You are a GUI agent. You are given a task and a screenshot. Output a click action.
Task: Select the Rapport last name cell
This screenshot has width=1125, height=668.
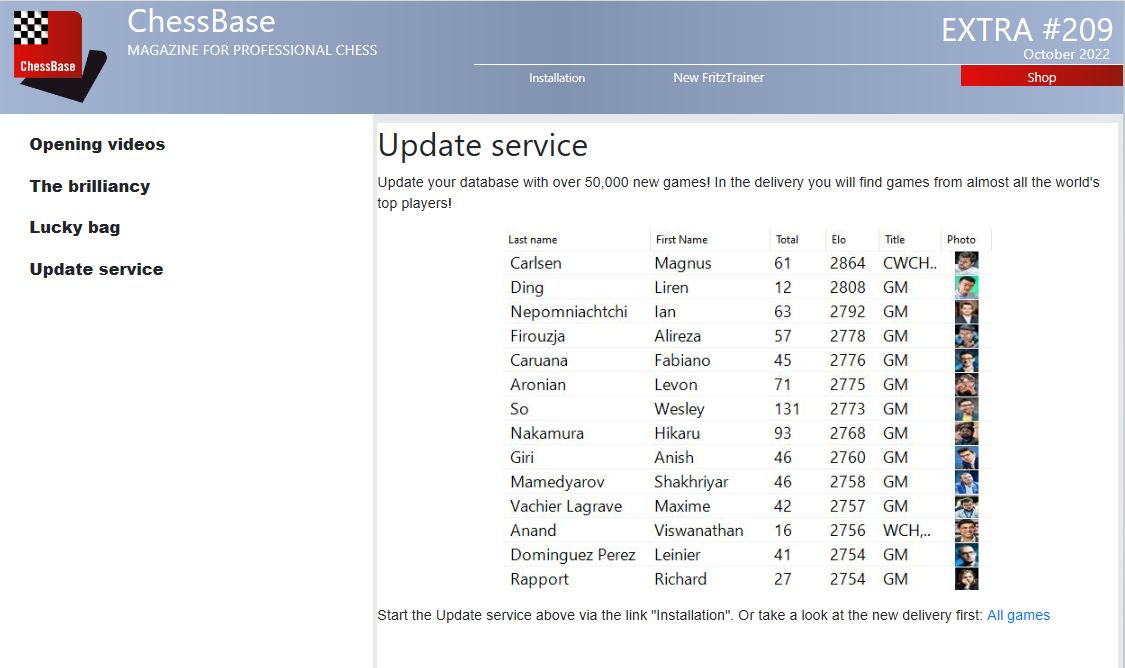pos(539,580)
